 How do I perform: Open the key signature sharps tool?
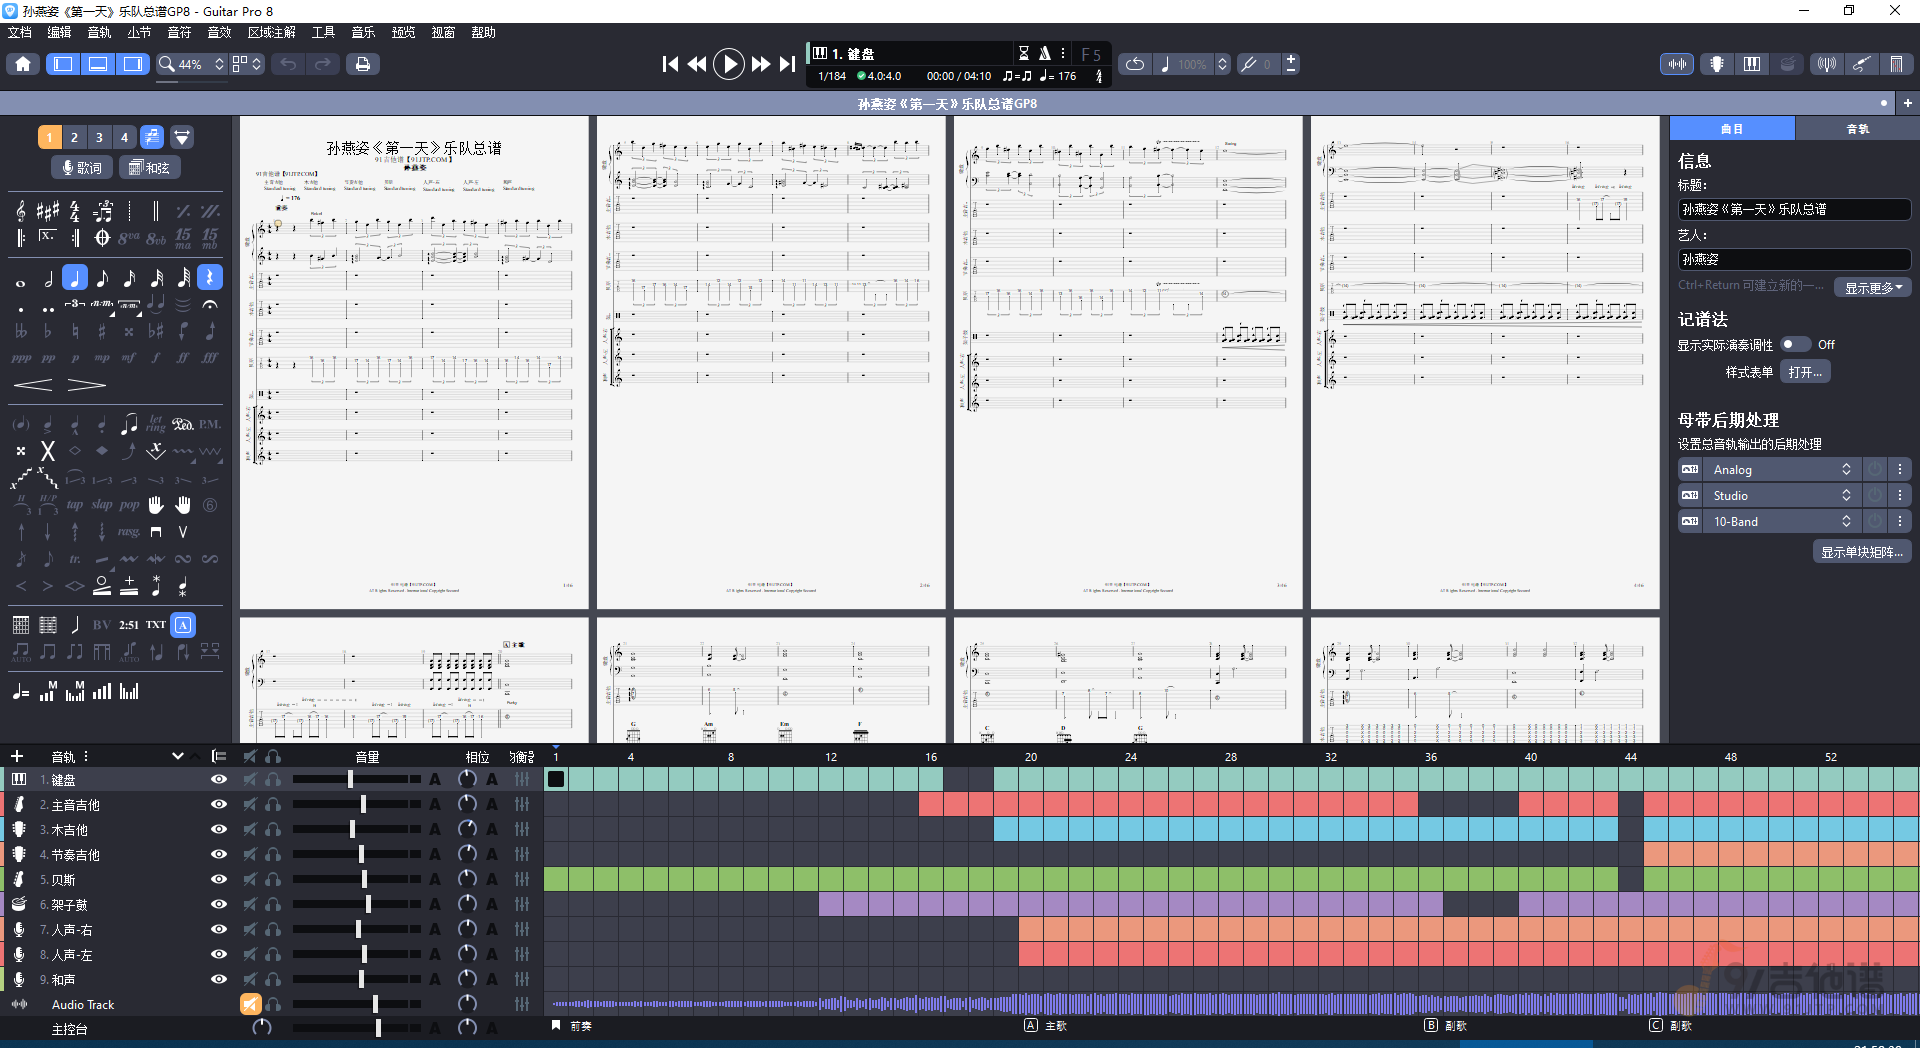[47, 211]
